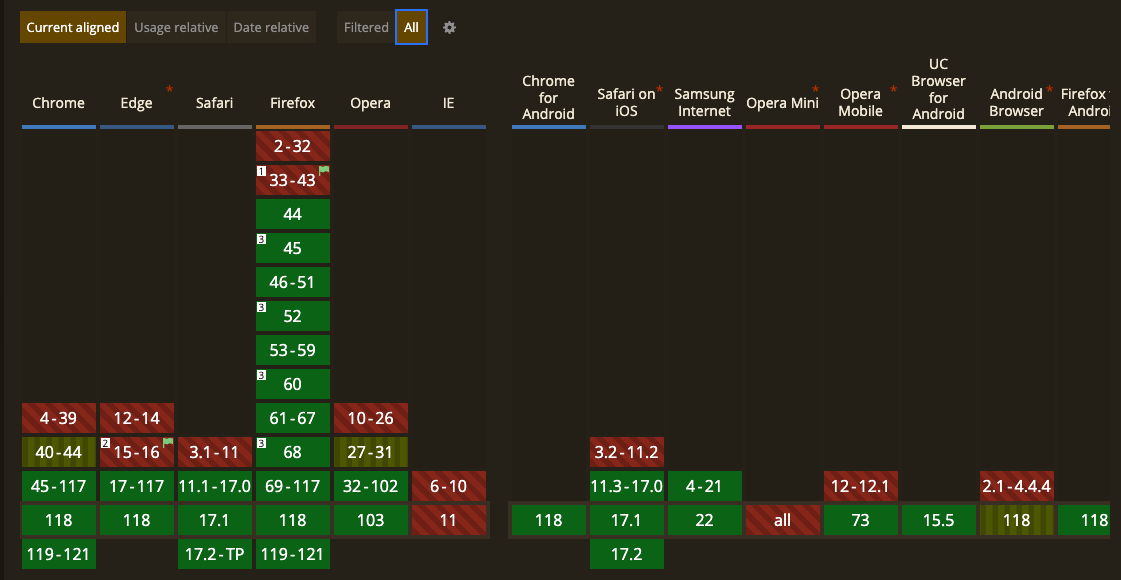Click the asterisk beside Android Browser header
1121x580 pixels.
point(1050,89)
